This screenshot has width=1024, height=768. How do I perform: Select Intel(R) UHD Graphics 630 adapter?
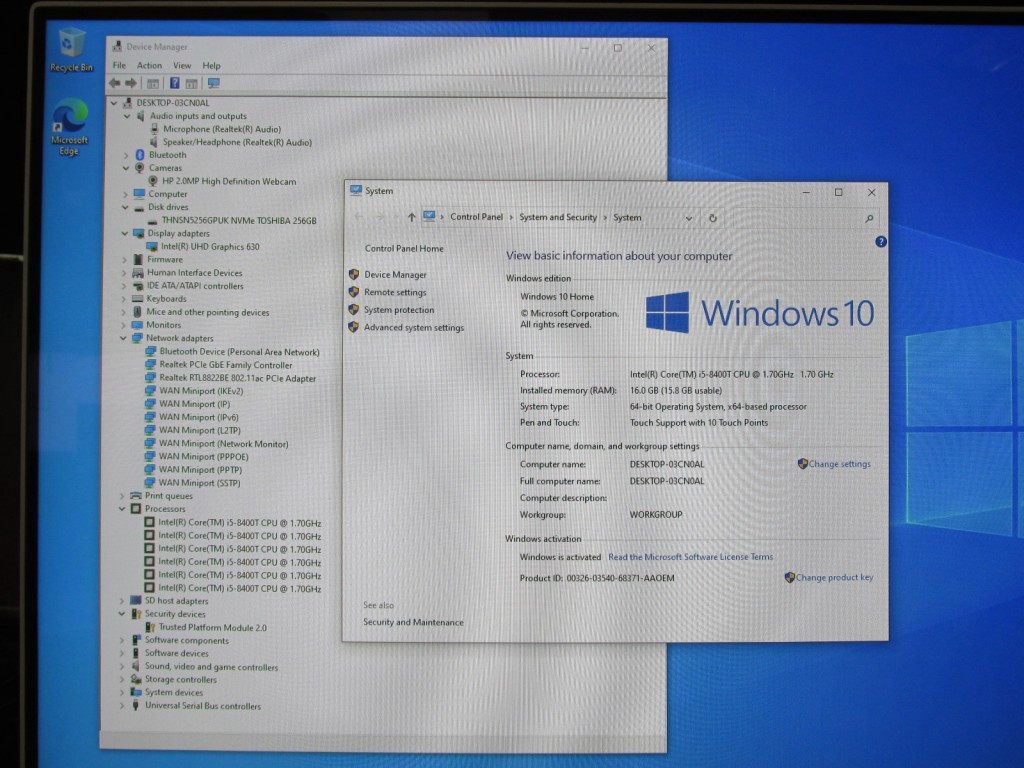click(x=210, y=247)
